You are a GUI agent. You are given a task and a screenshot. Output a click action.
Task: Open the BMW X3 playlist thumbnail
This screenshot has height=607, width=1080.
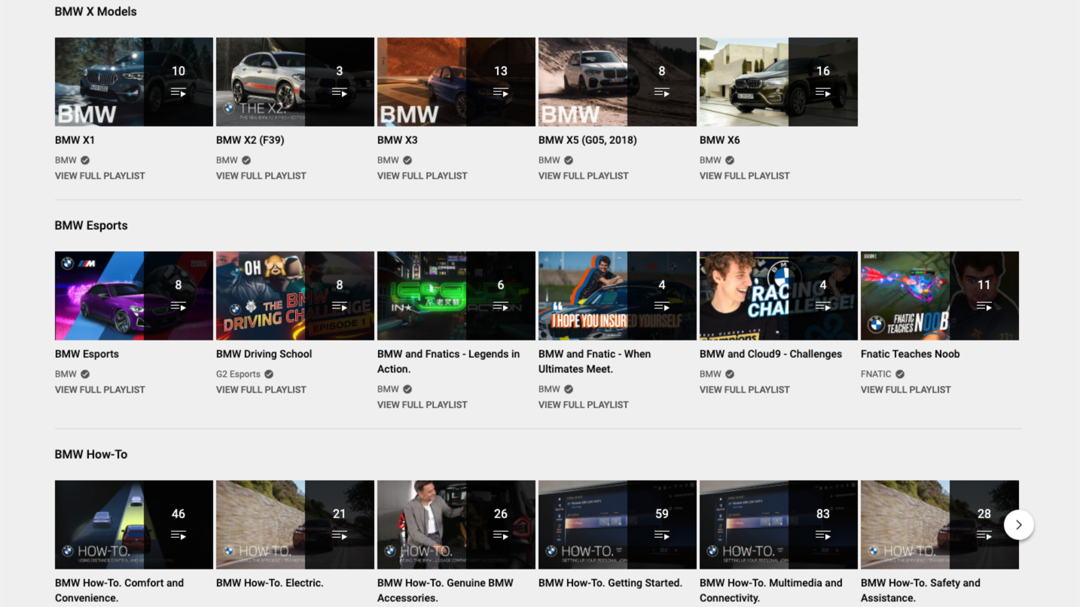457,82
